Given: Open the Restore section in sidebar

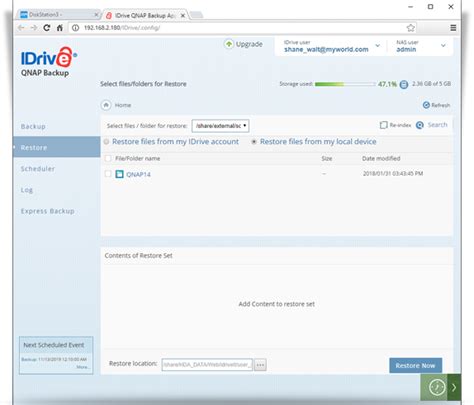Looking at the screenshot, I should click(x=57, y=147).
